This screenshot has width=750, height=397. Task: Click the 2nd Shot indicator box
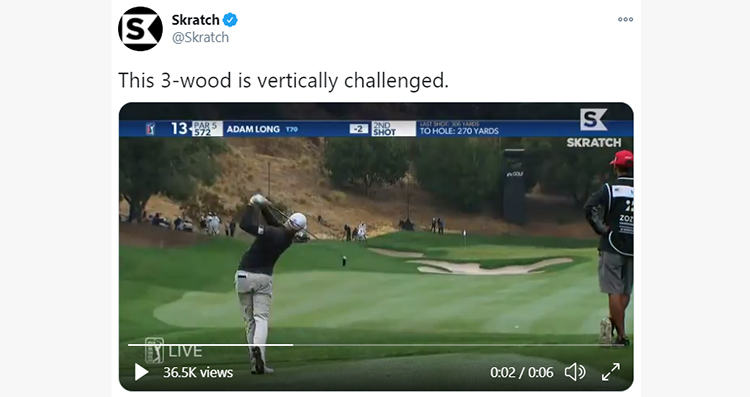pyautogui.click(x=393, y=129)
